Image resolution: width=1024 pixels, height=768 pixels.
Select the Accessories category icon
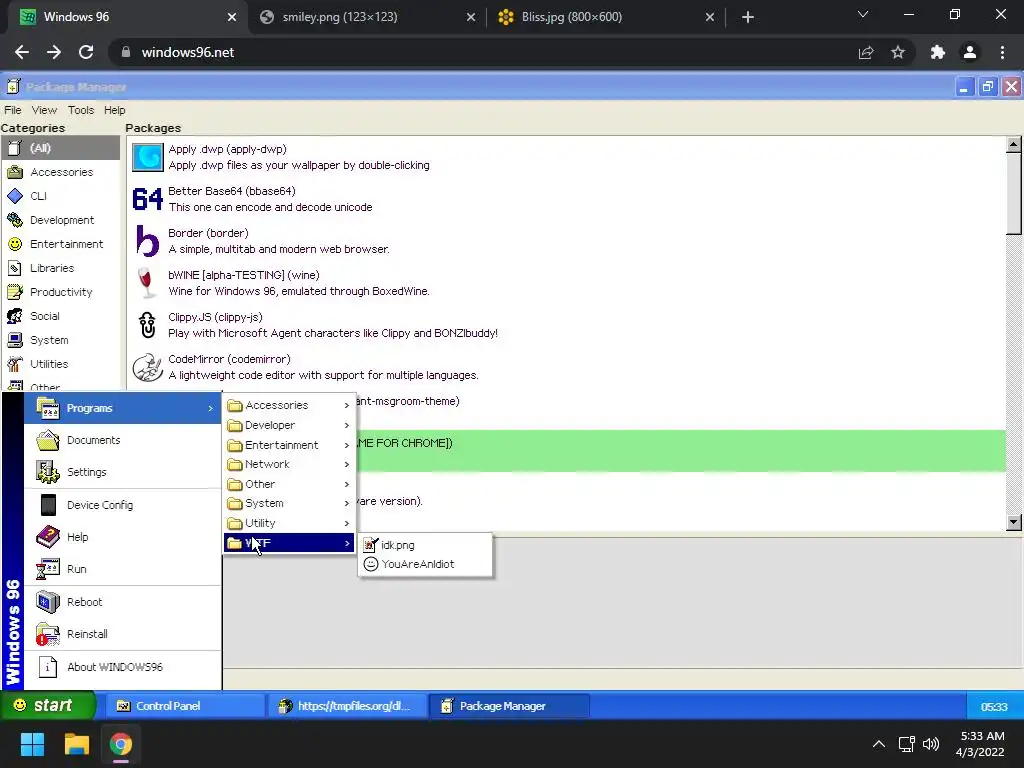[15, 172]
